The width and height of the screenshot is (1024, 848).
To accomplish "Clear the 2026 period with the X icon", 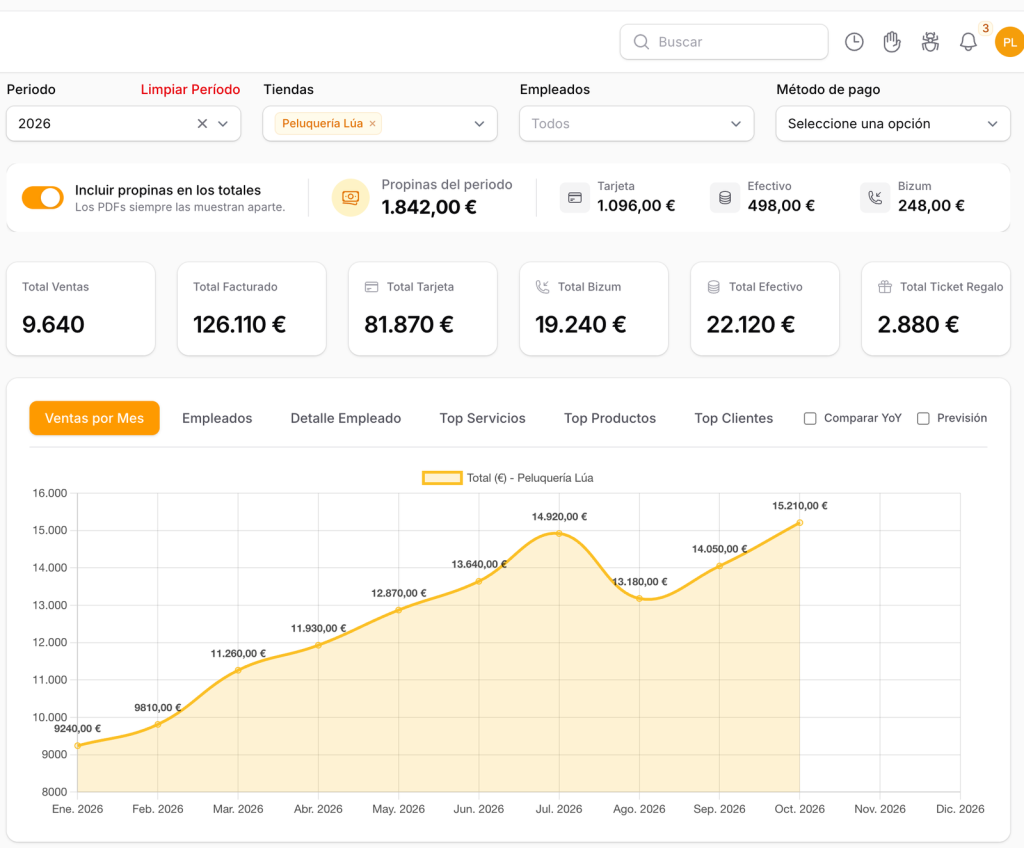I will [x=202, y=123].
